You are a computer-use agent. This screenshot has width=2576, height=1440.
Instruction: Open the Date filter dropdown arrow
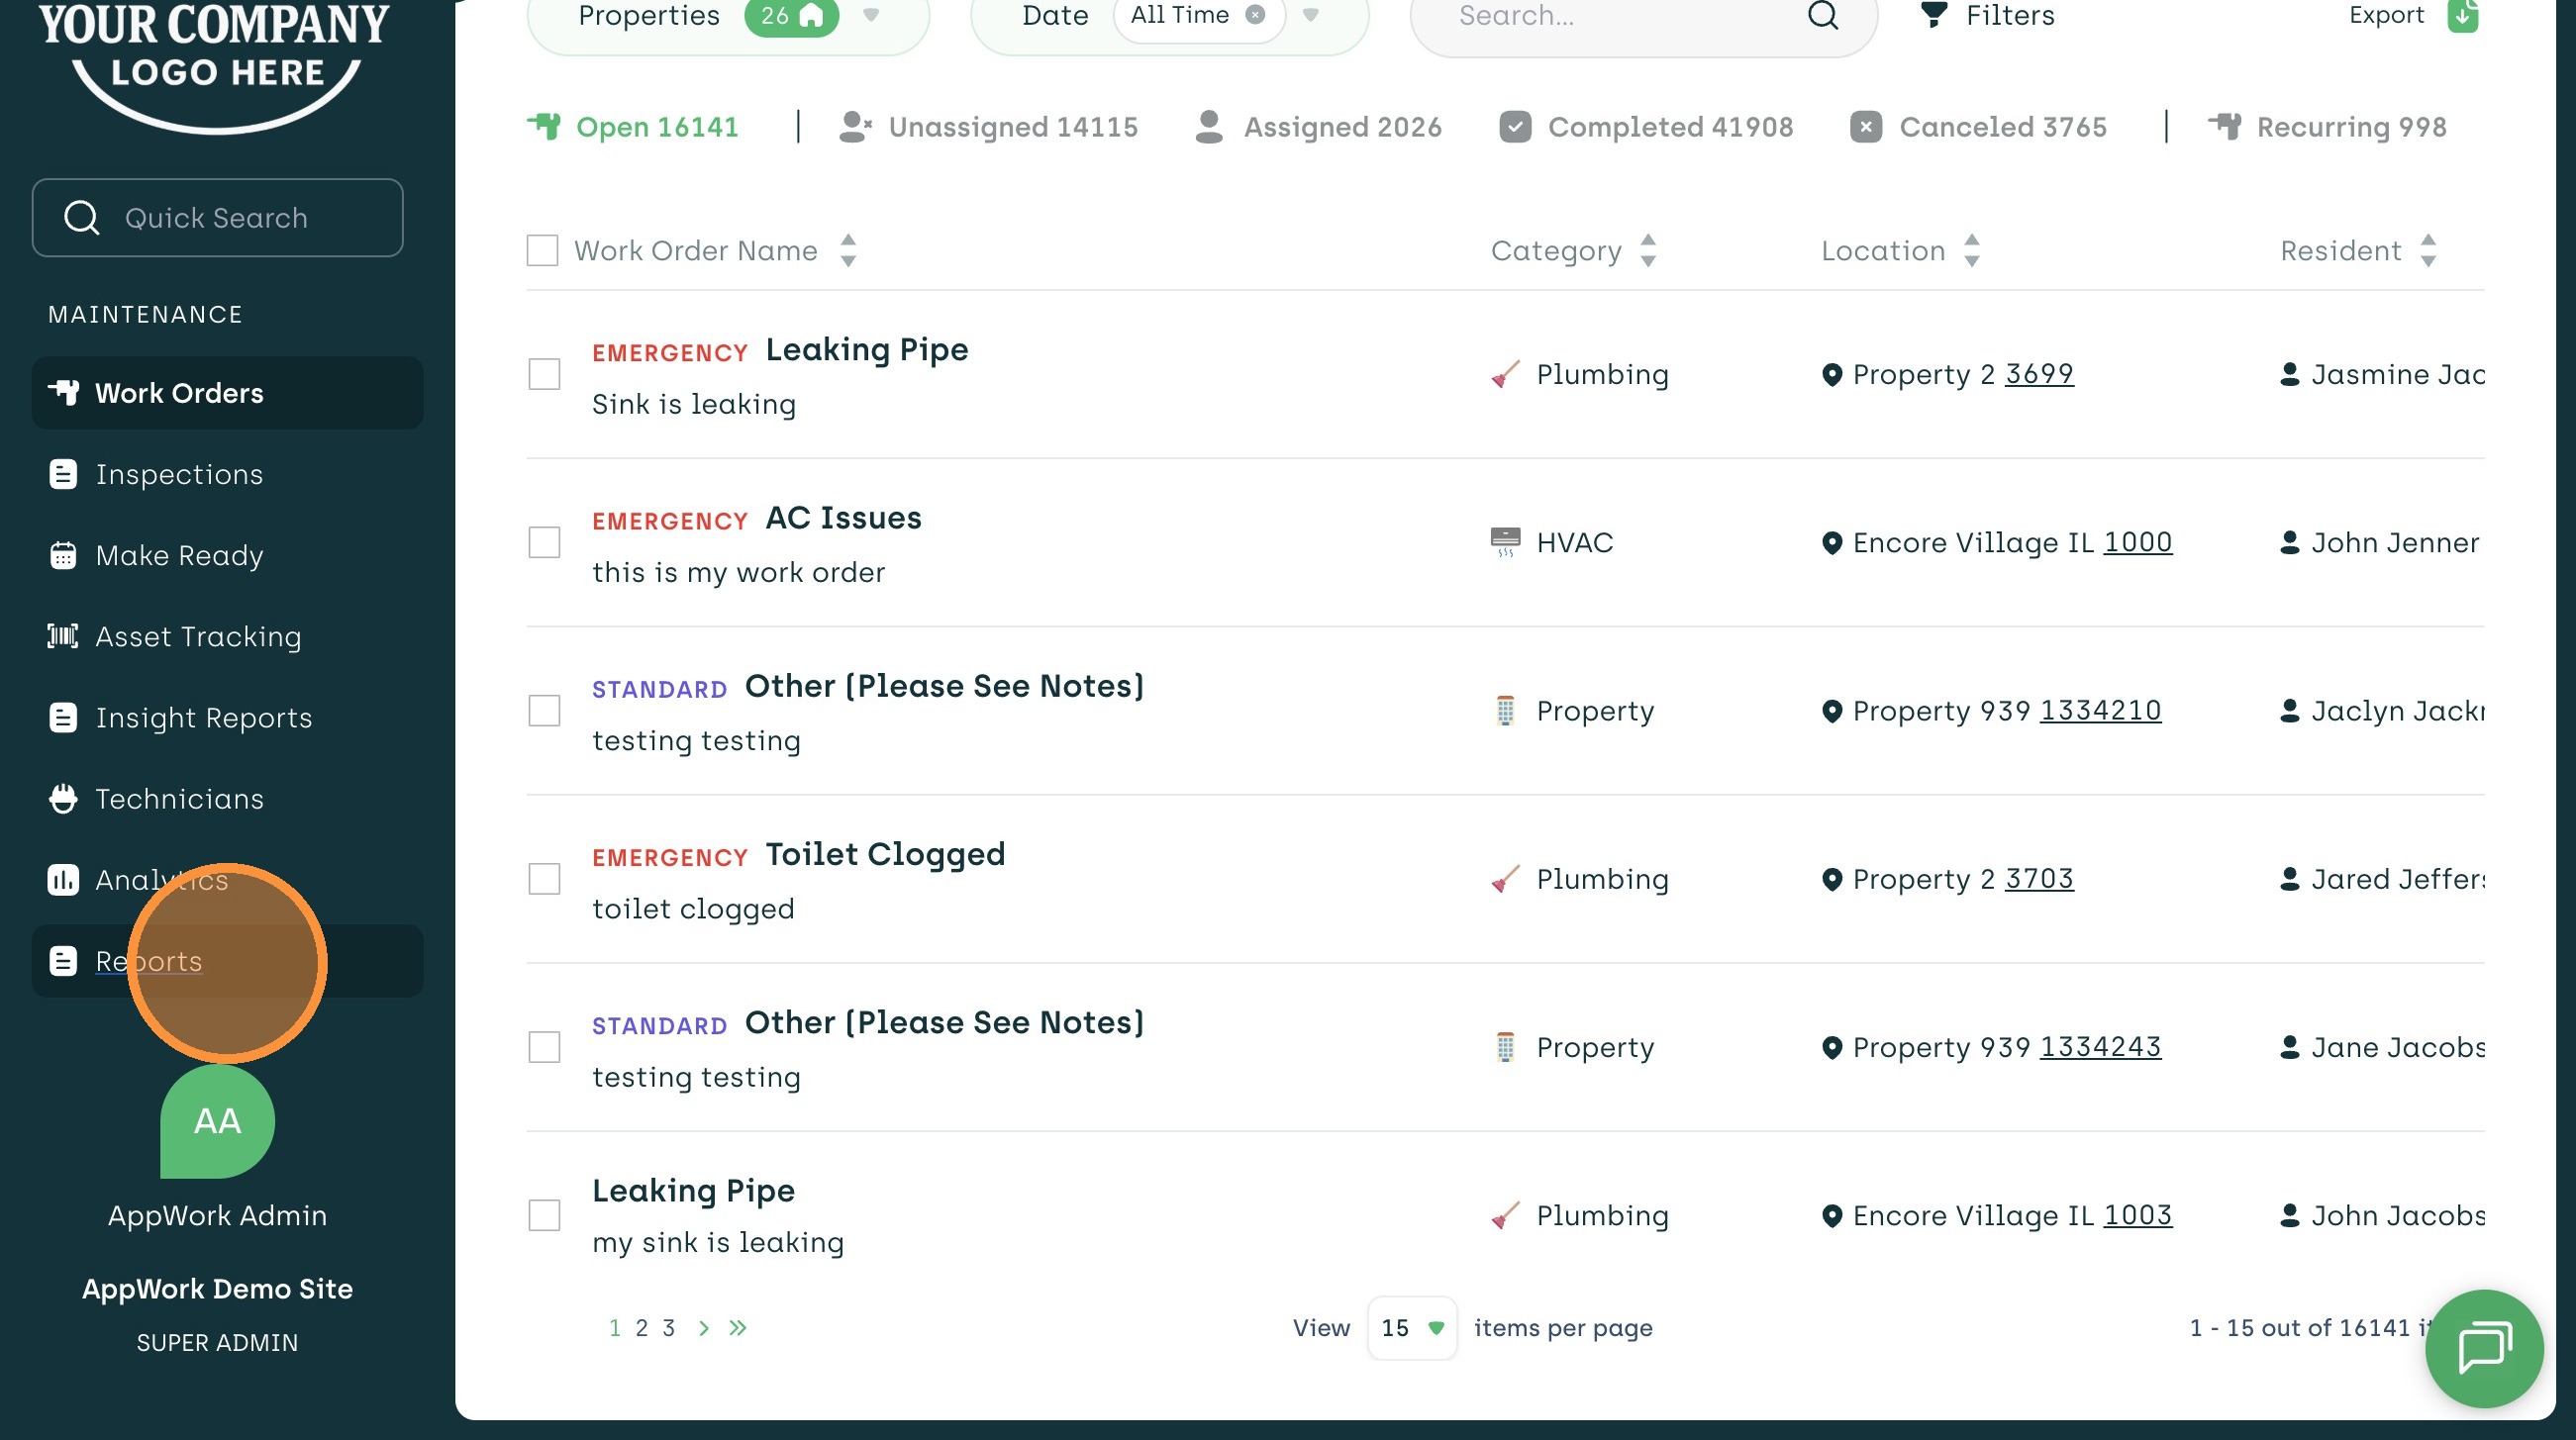tap(1311, 15)
